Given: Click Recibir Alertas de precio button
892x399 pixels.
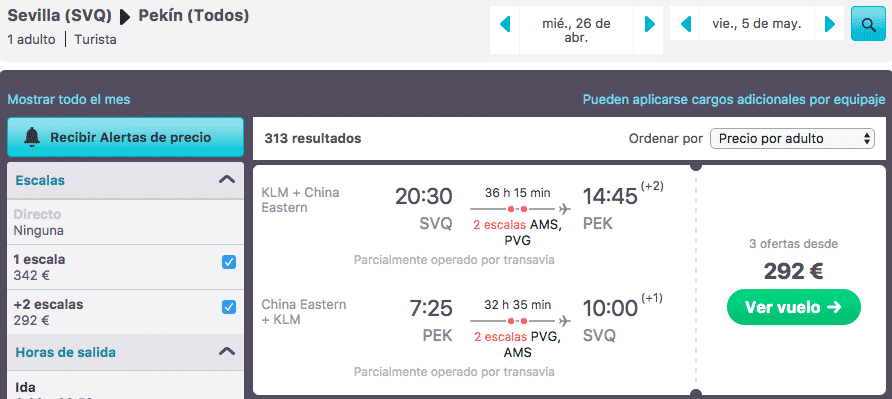Looking at the screenshot, I should tap(125, 137).
